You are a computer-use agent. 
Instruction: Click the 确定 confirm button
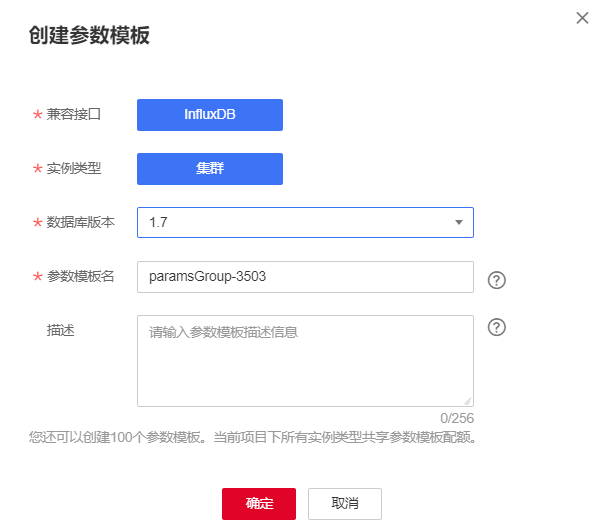click(259, 504)
